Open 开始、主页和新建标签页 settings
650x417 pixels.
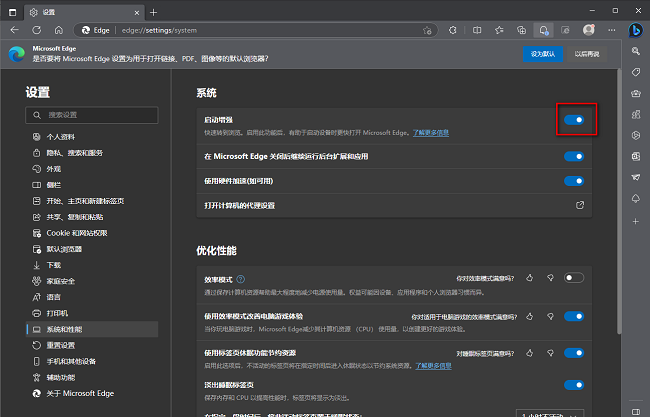click(x=92, y=201)
